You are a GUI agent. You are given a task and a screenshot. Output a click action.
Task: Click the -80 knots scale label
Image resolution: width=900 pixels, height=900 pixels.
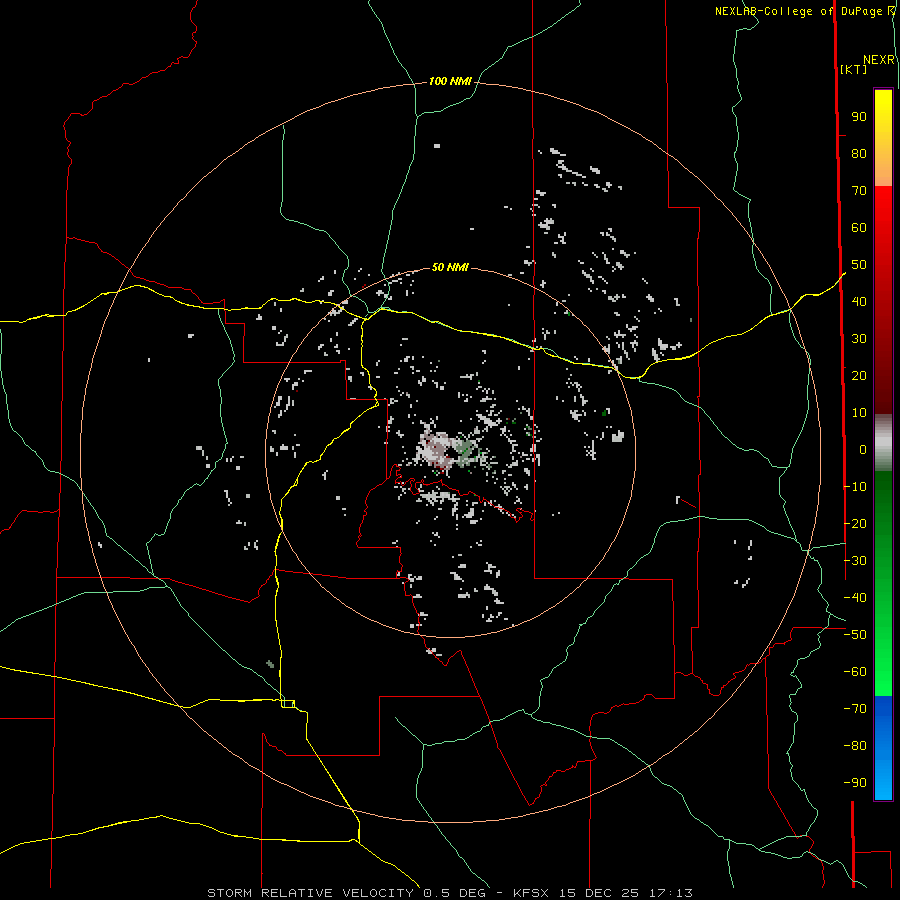click(x=855, y=746)
